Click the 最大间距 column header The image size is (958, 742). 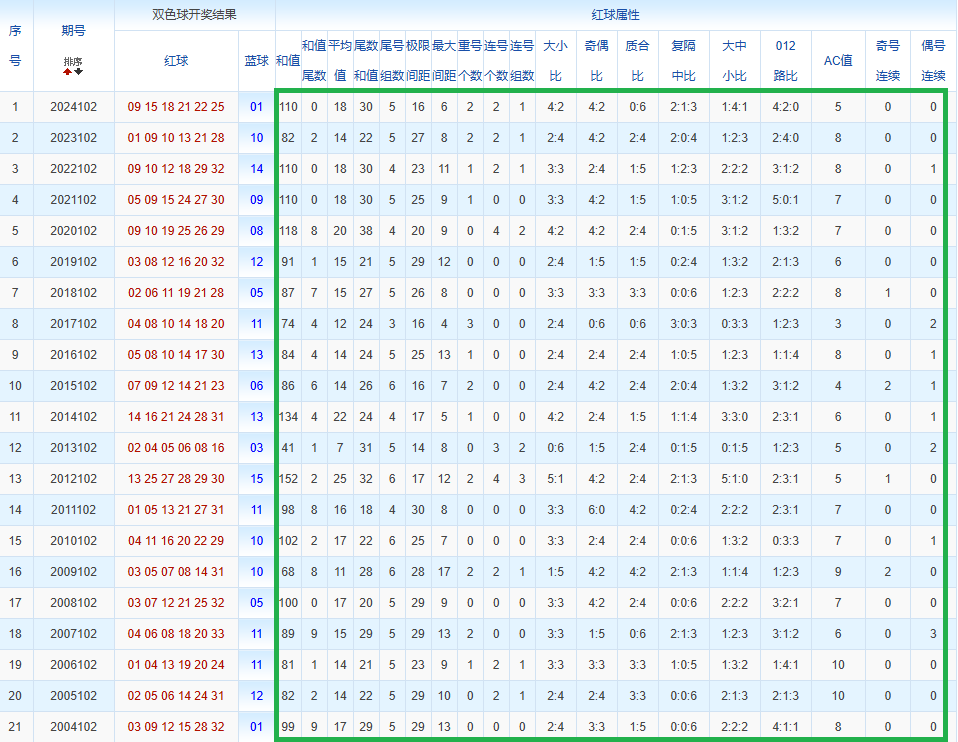tap(444, 61)
